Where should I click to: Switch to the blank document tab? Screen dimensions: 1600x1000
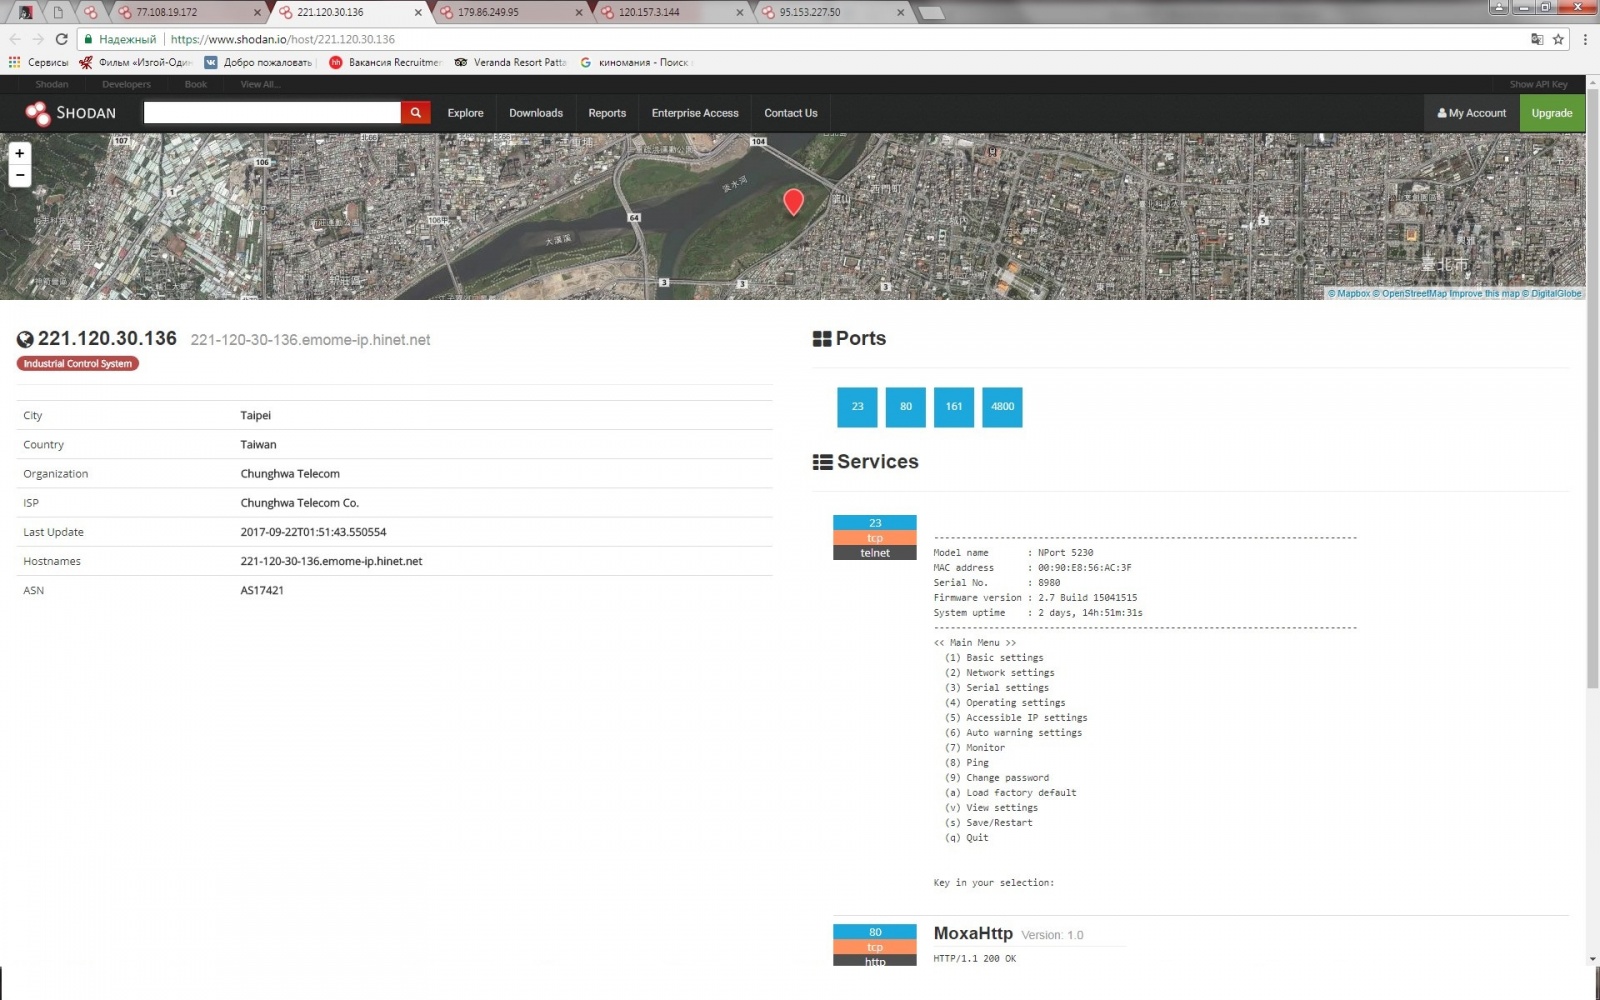click(x=58, y=13)
